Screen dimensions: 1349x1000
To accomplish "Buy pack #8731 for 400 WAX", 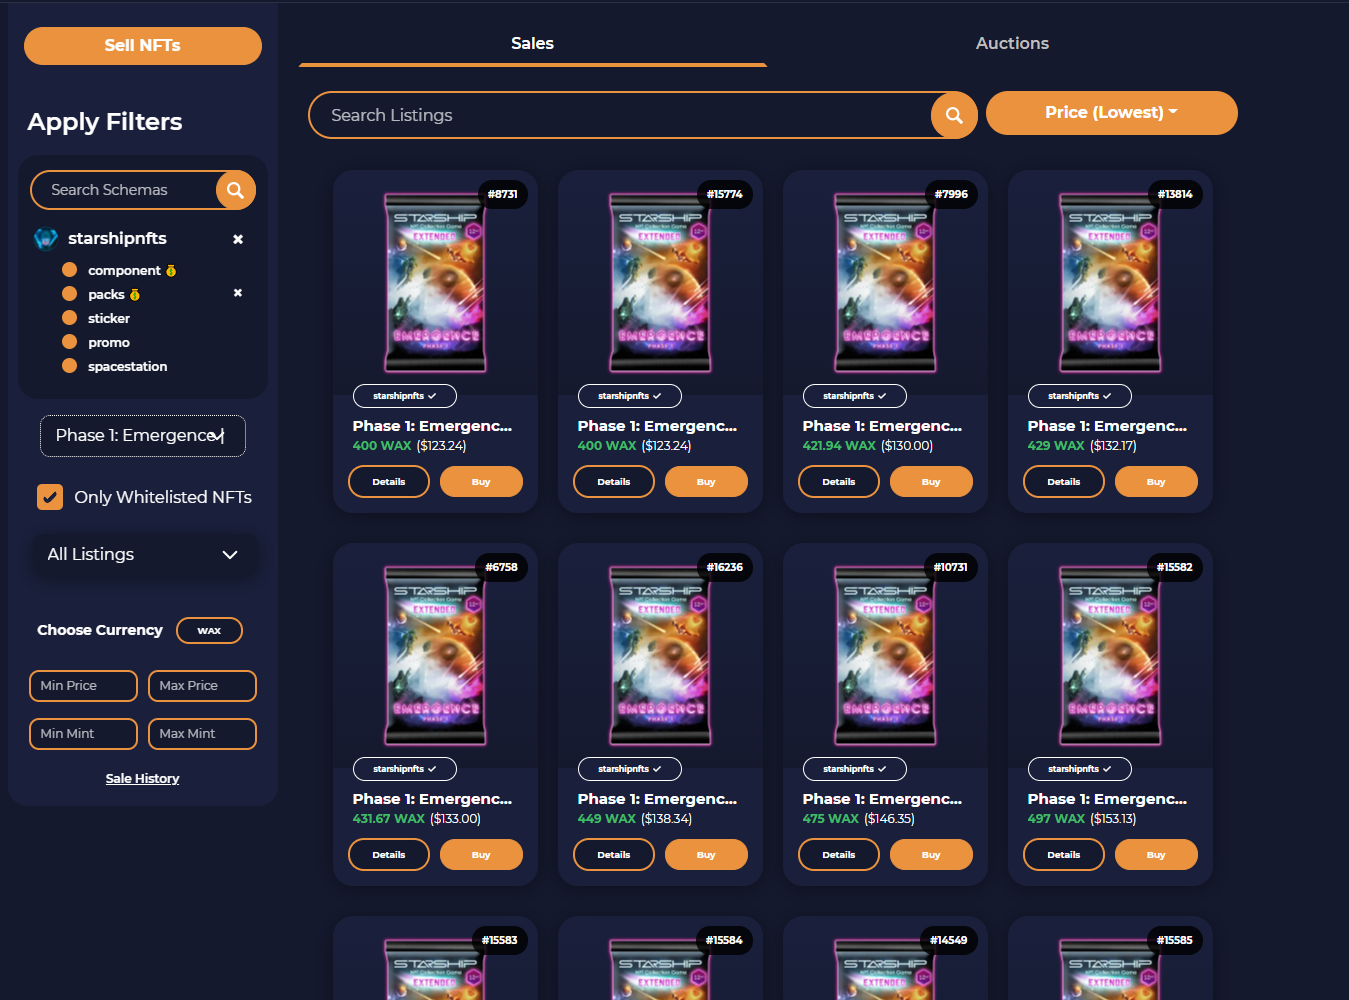I will point(481,482).
